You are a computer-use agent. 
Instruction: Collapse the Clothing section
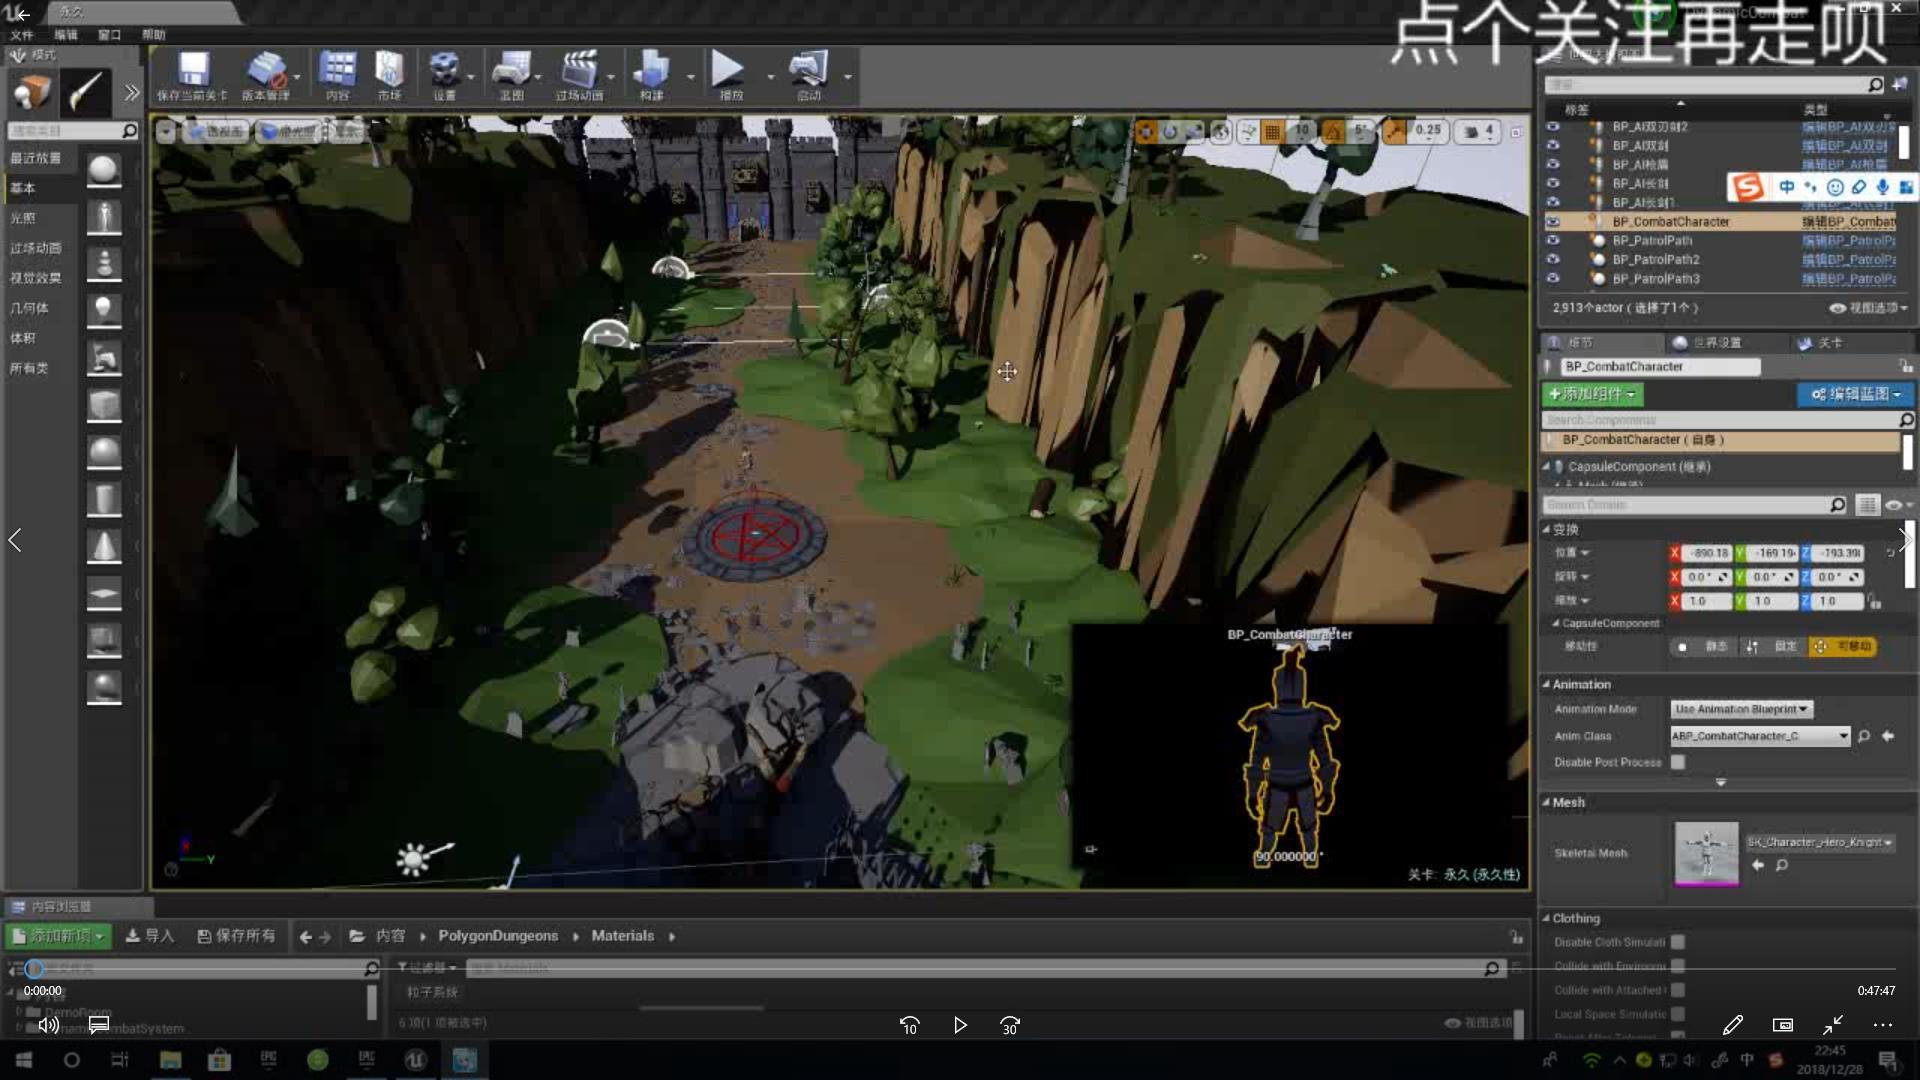click(x=1546, y=918)
